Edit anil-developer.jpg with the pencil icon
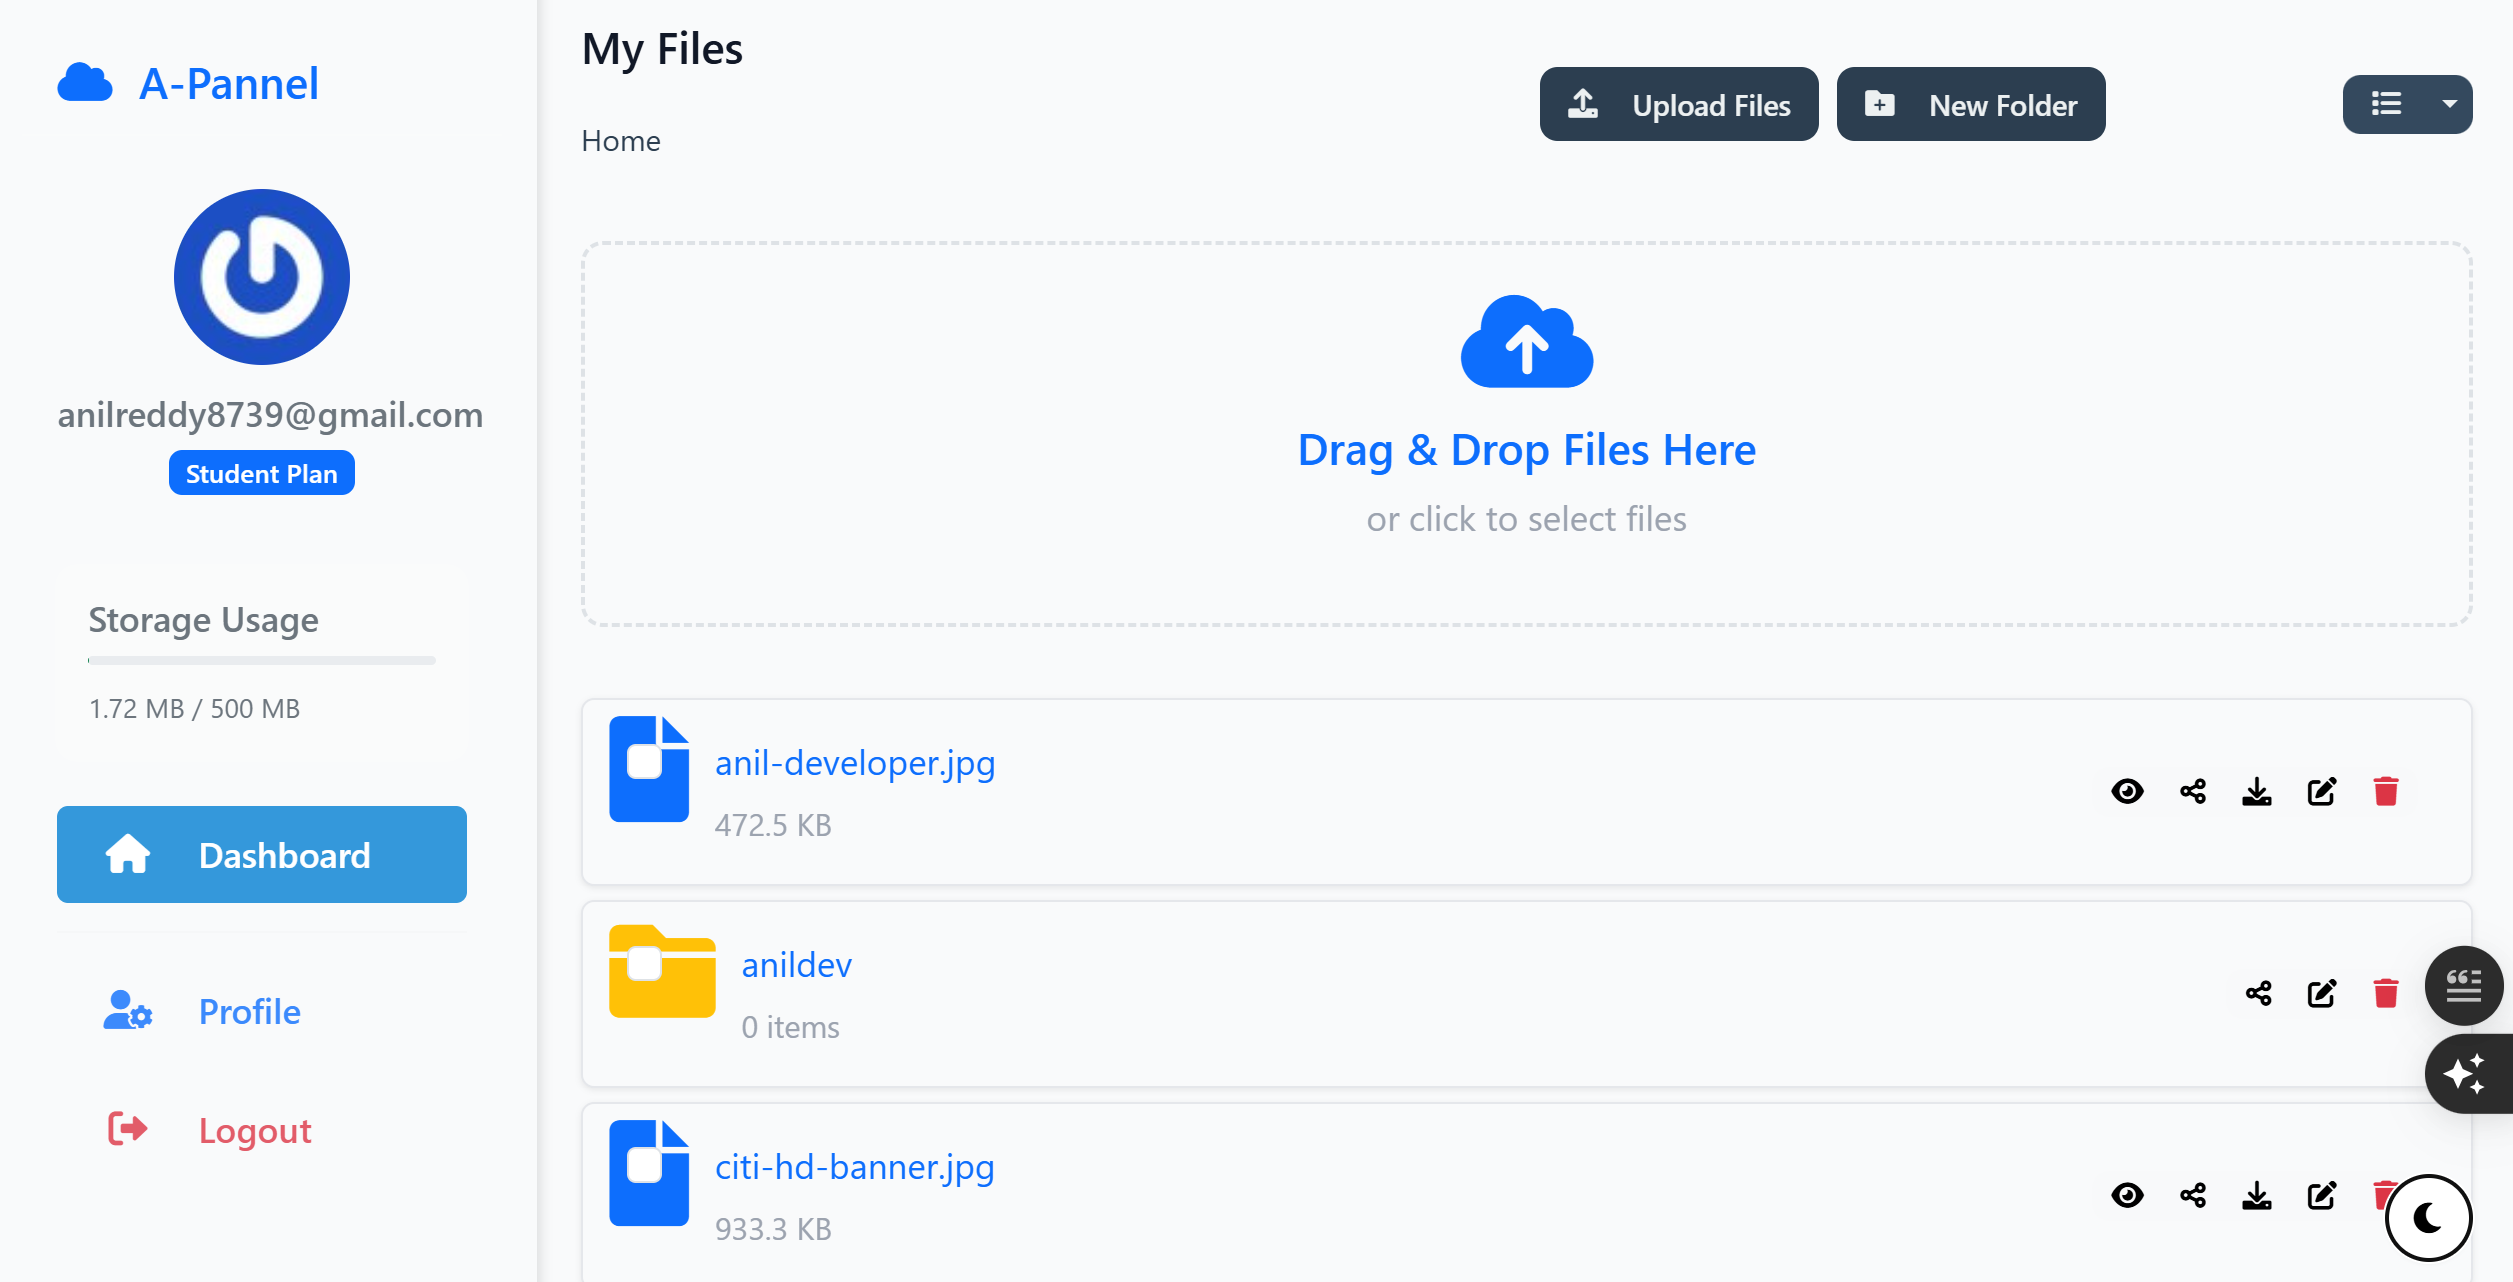 coord(2322,791)
